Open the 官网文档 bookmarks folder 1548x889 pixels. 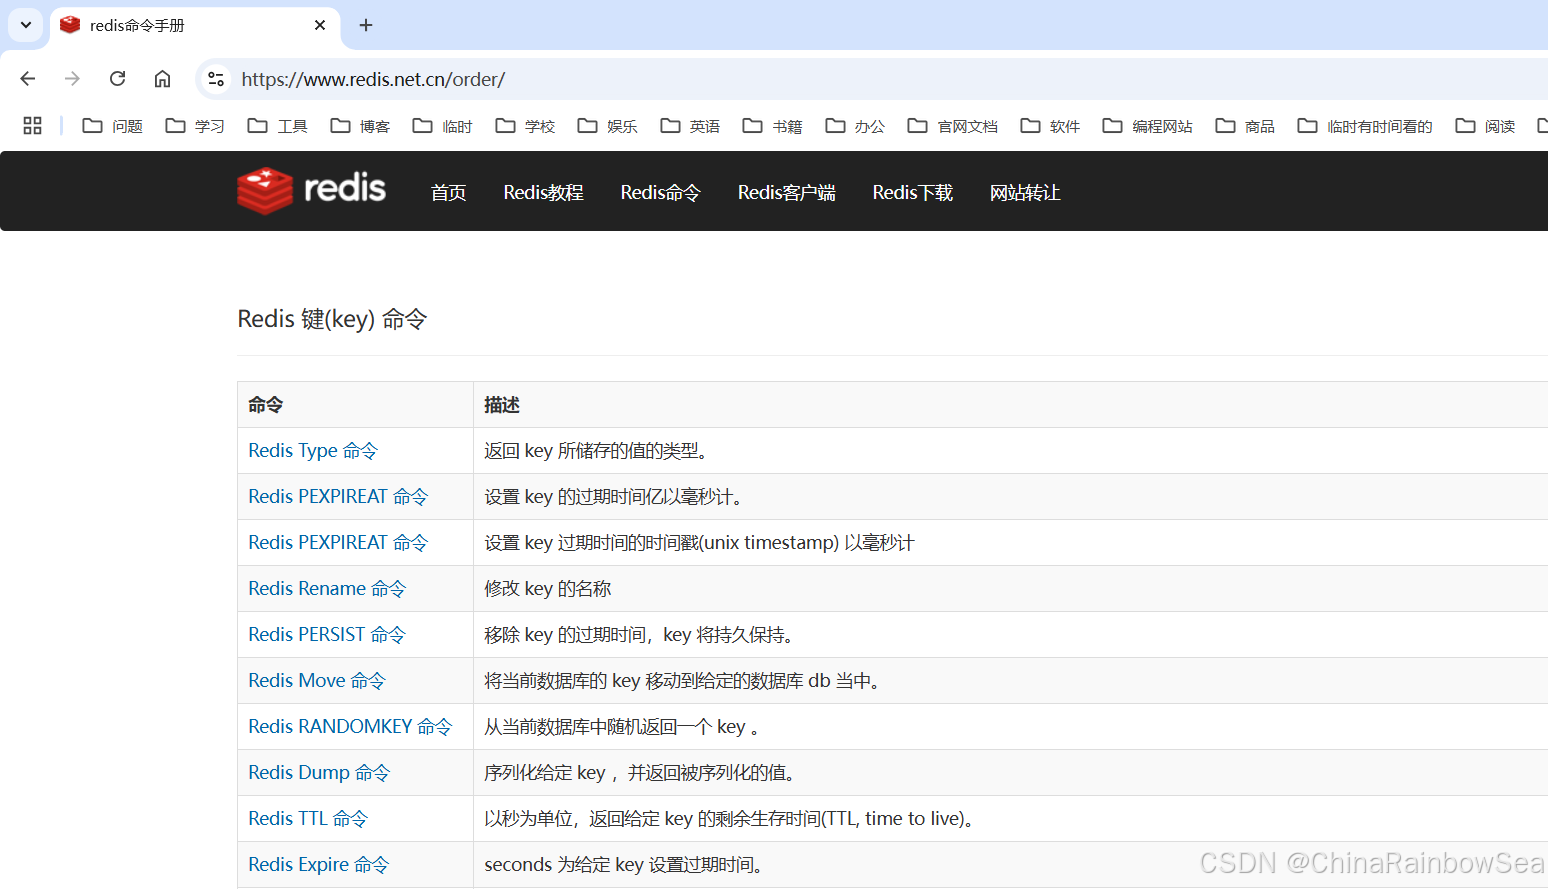[x=952, y=126]
